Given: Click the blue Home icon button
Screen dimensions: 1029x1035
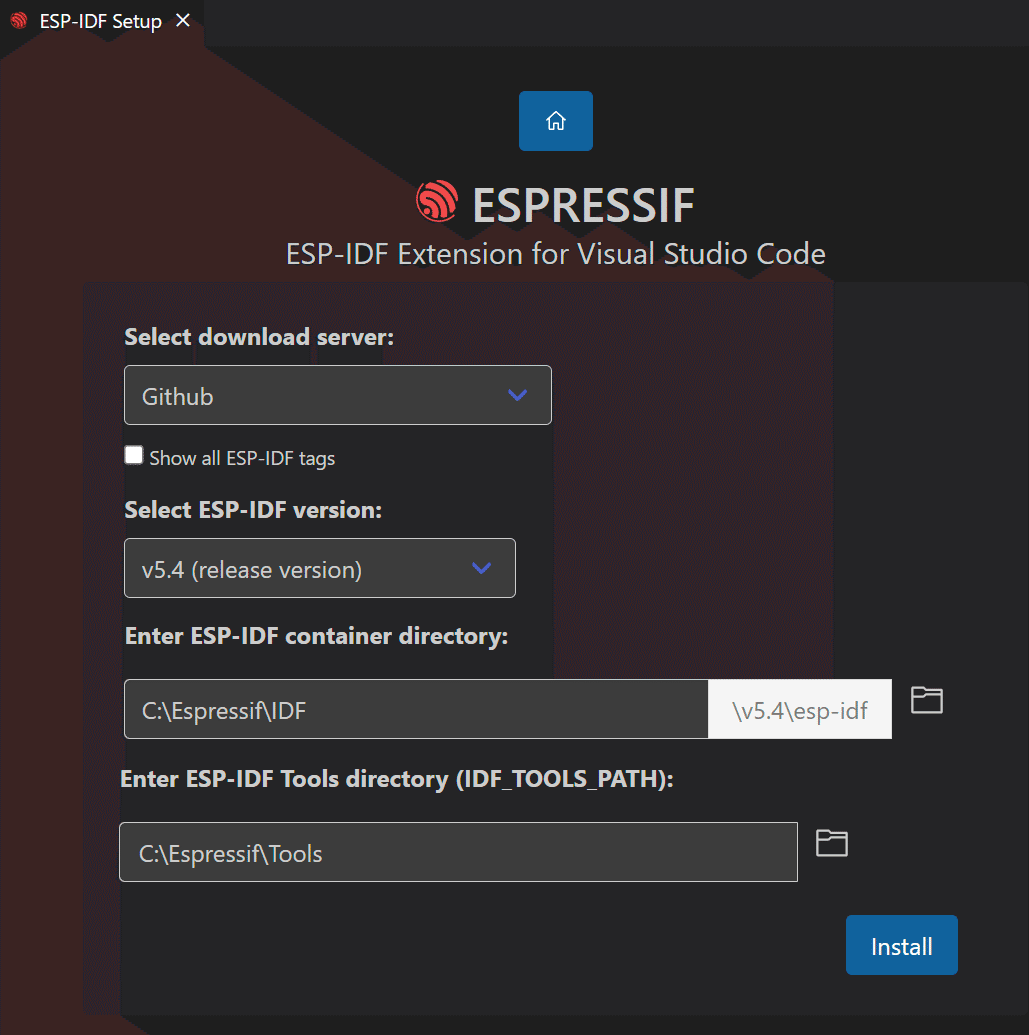Looking at the screenshot, I should [555, 121].
